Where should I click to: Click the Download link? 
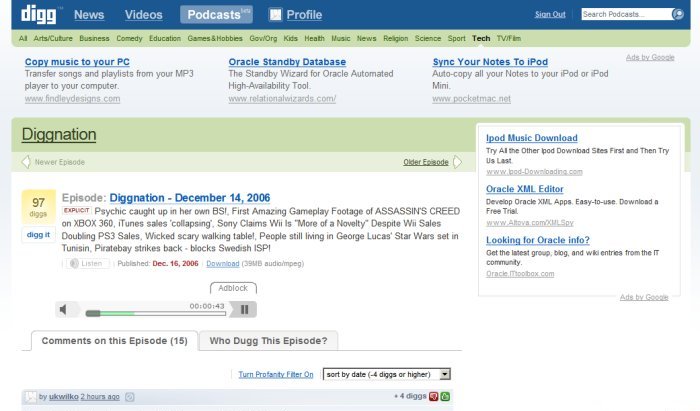coord(223,264)
